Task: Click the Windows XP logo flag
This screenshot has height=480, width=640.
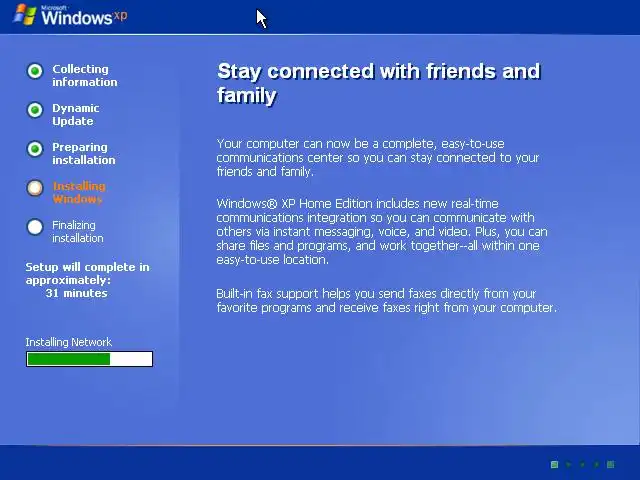Action: coord(25,15)
